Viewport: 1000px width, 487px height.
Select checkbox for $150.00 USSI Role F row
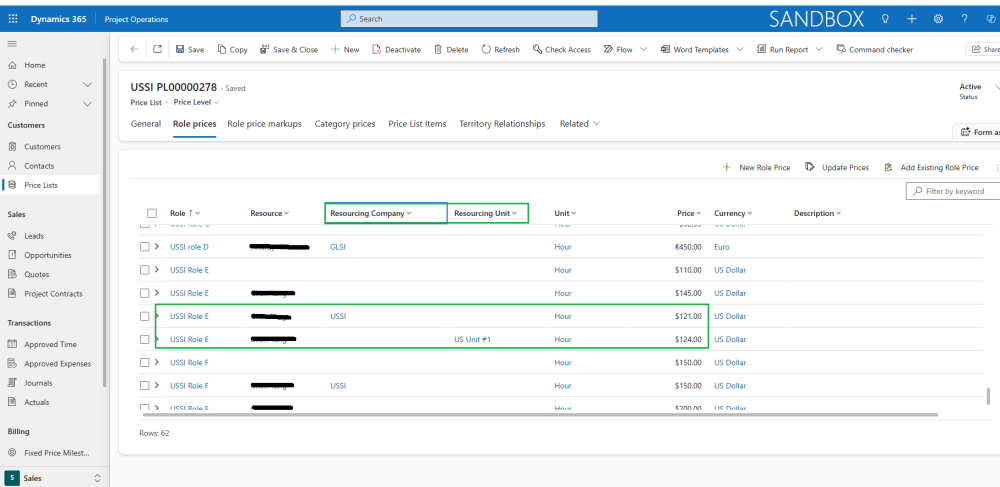pyautogui.click(x=144, y=363)
